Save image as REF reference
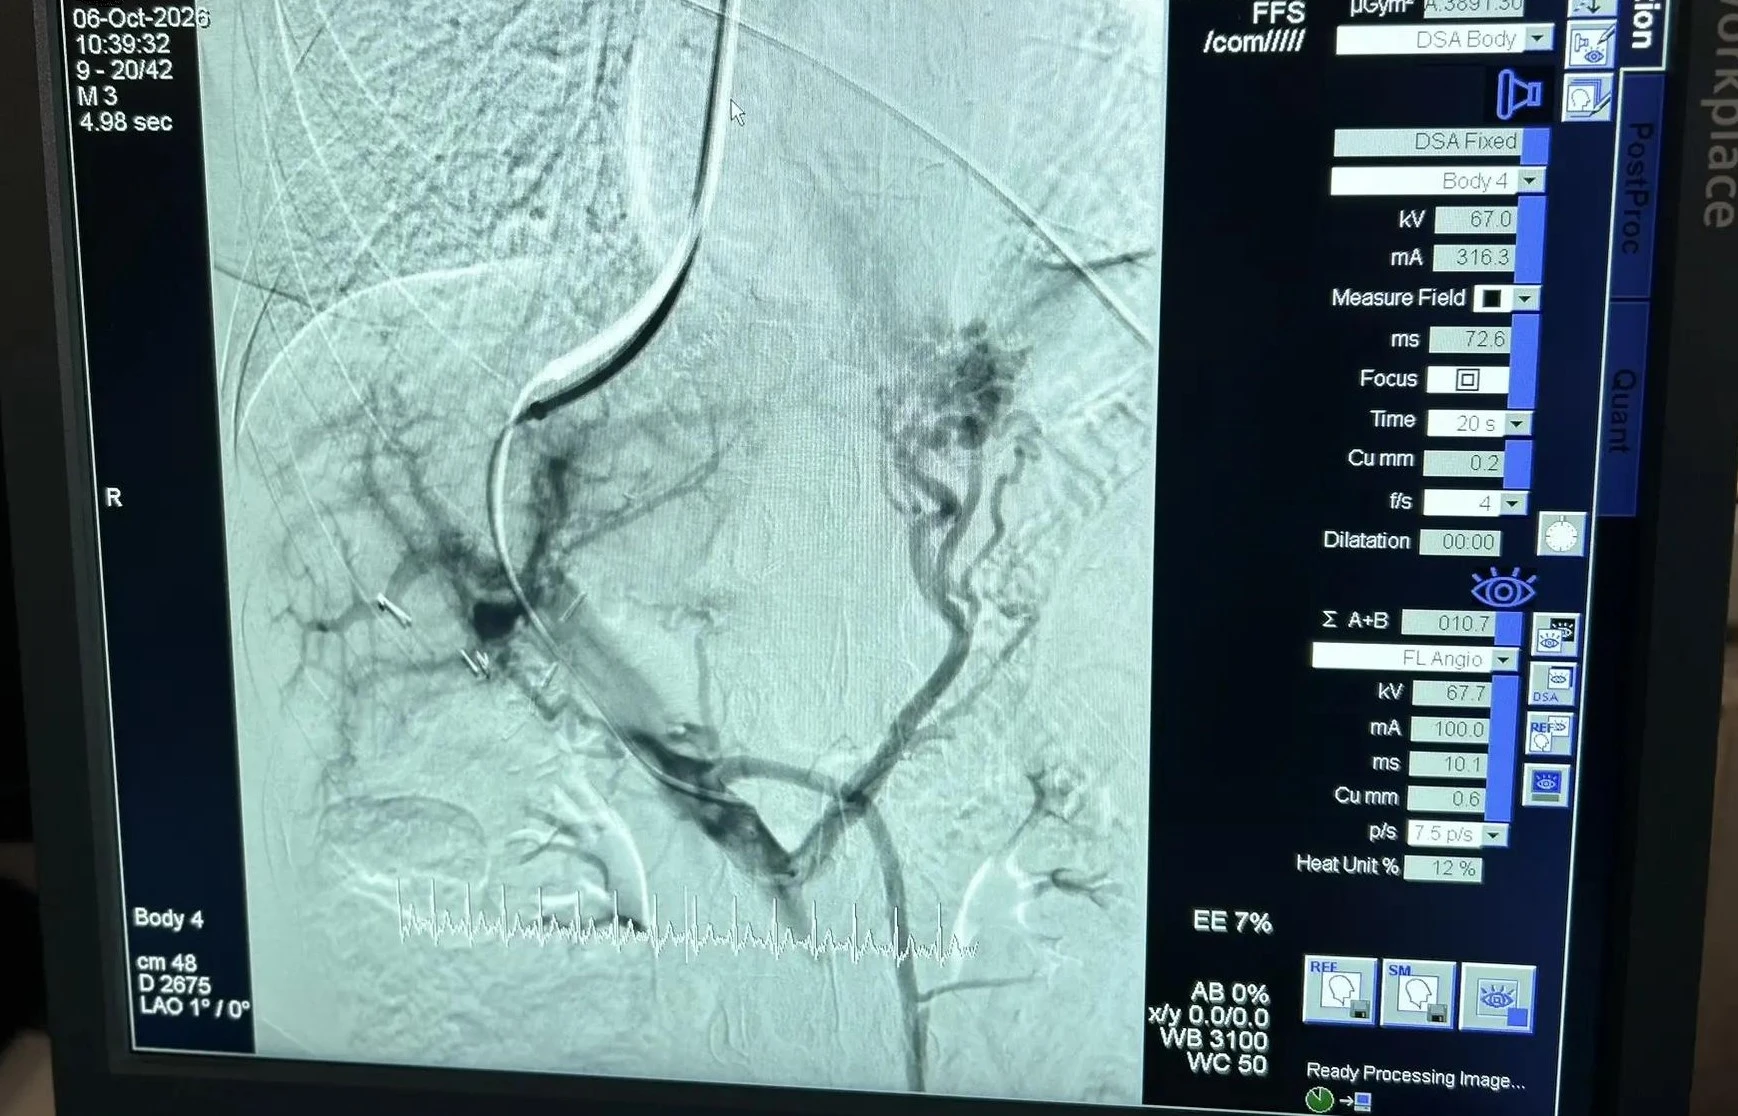The image size is (1738, 1116). tap(1340, 990)
